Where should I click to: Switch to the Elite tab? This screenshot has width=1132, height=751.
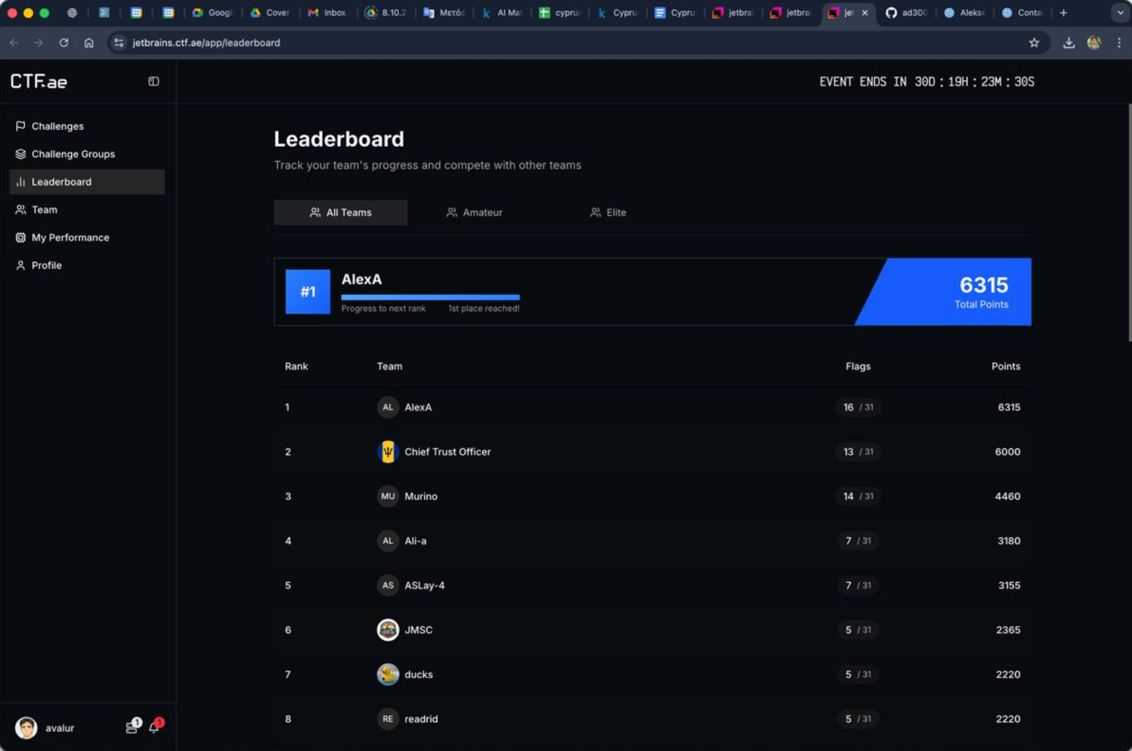click(x=608, y=212)
